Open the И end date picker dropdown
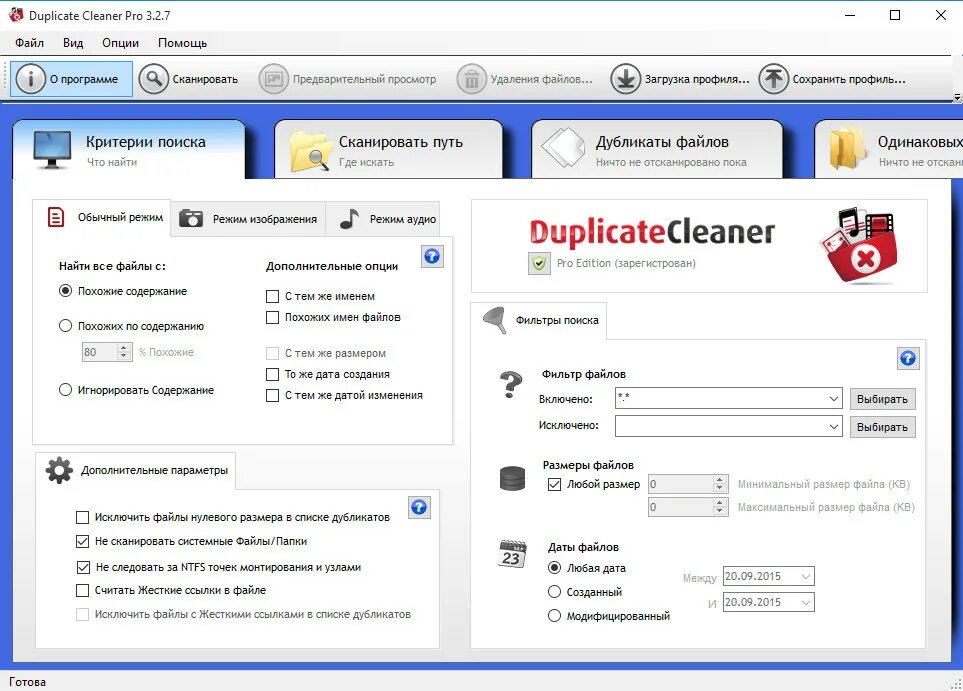963x691 pixels. 806,603
